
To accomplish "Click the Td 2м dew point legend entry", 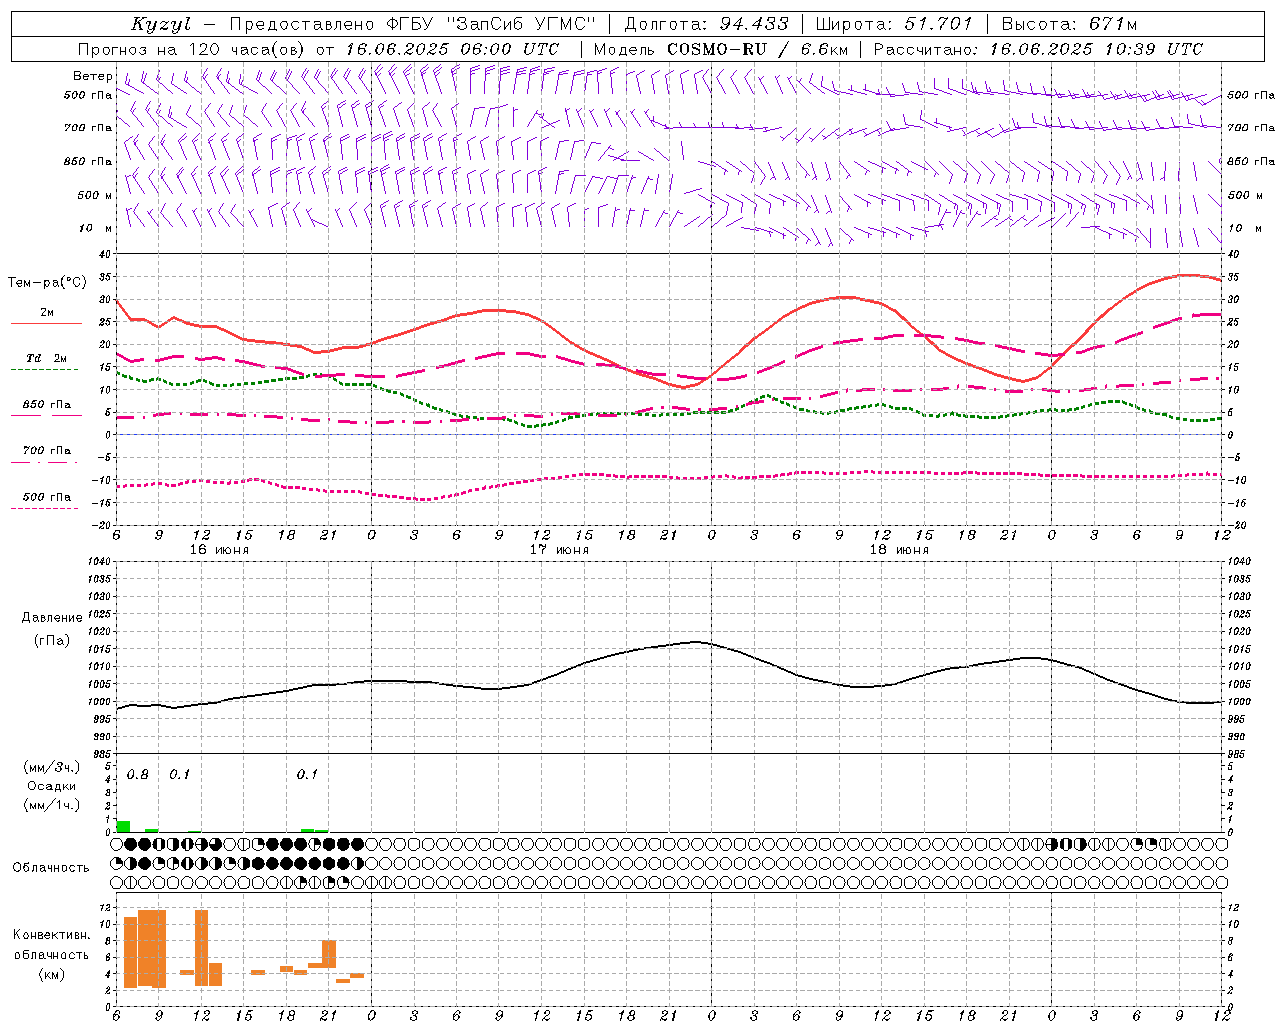I will (47, 358).
